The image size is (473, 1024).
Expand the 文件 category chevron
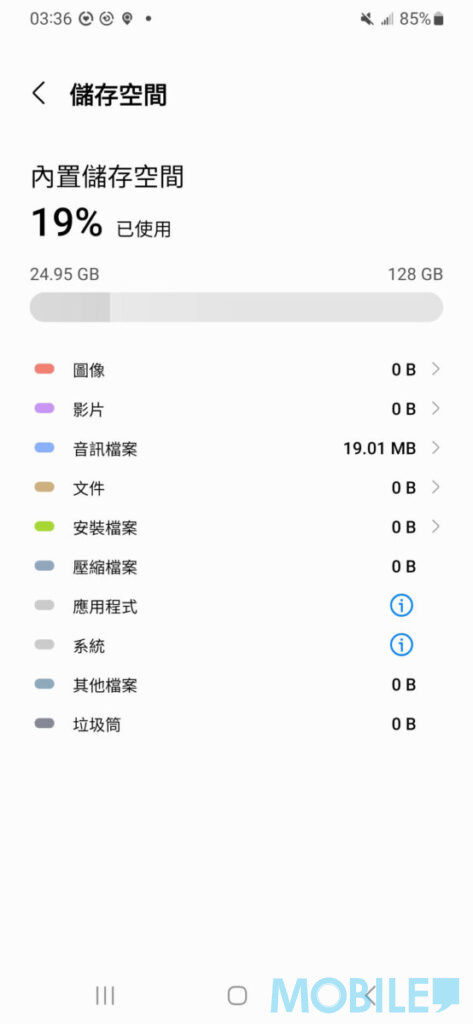(x=436, y=487)
